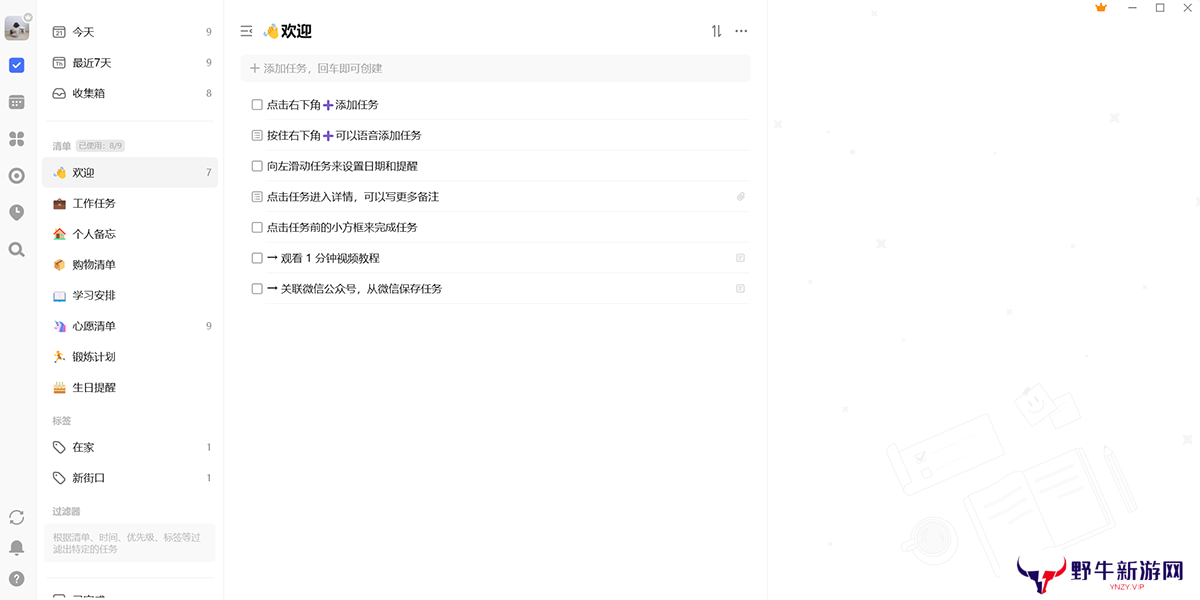The height and width of the screenshot is (600, 1200).
Task: Filter by the 在家 tag
Action: 130,448
